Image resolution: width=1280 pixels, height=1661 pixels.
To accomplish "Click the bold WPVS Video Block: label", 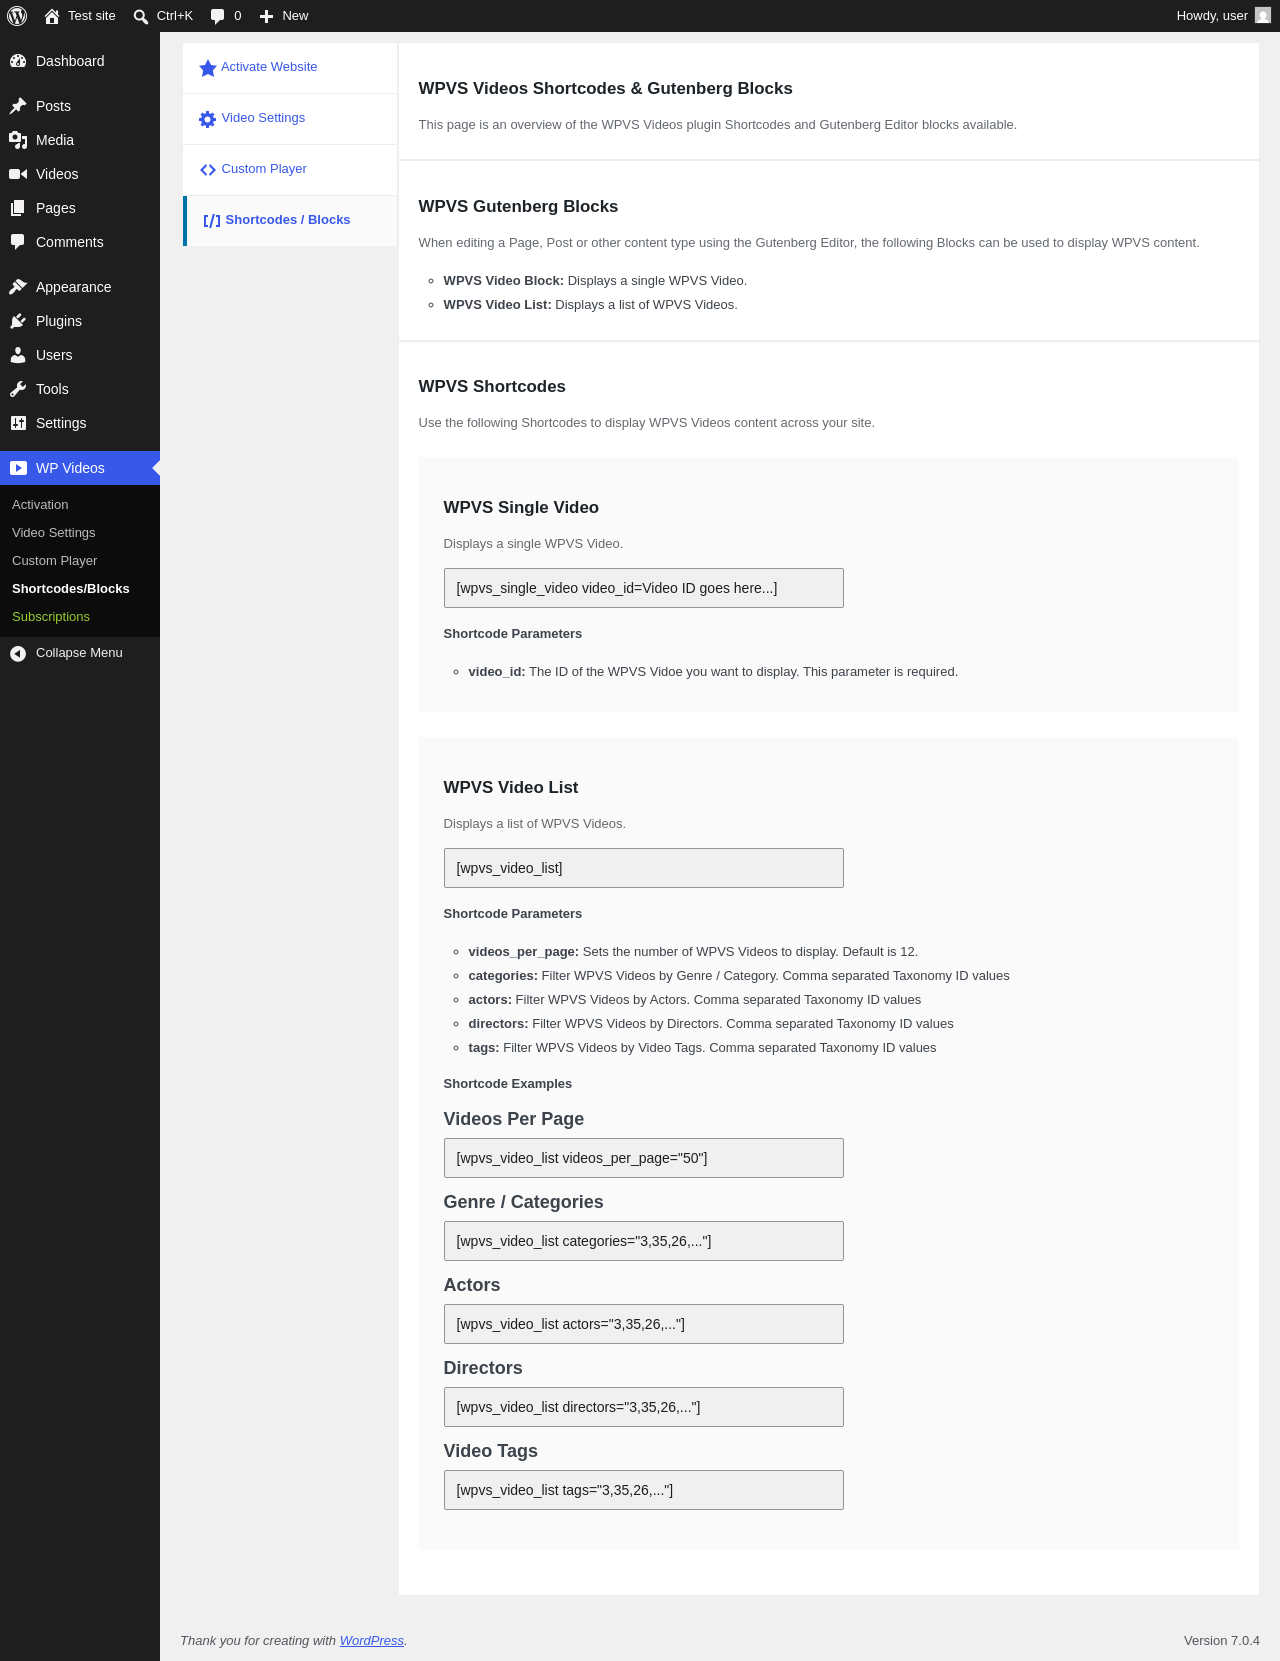I will [504, 281].
